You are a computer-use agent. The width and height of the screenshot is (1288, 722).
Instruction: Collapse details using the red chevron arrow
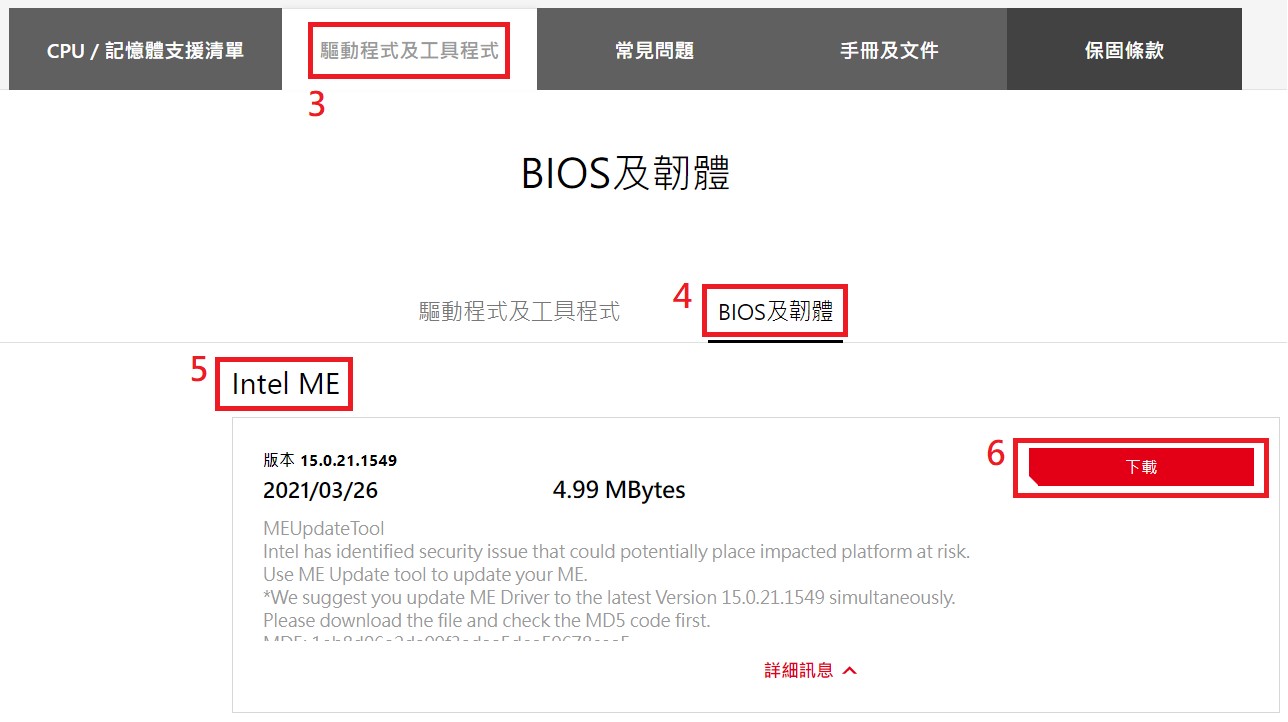pyautogui.click(x=850, y=671)
